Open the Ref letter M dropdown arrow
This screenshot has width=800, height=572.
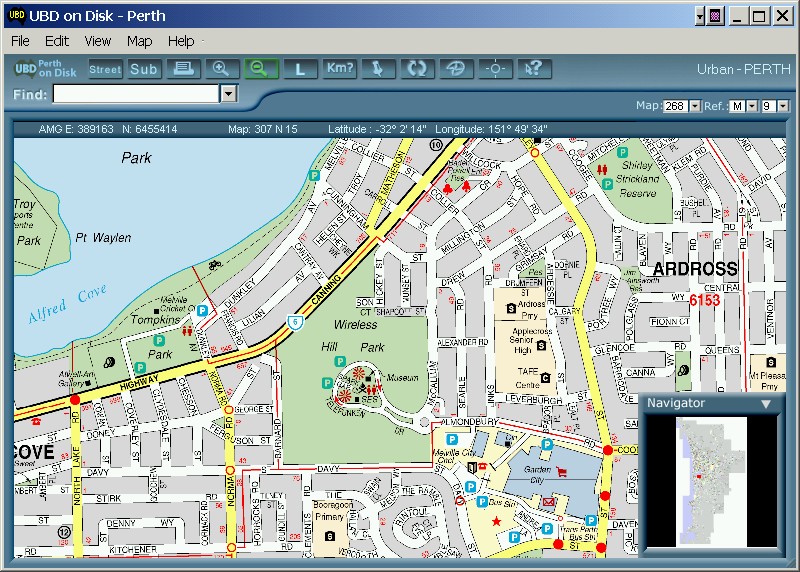point(752,106)
